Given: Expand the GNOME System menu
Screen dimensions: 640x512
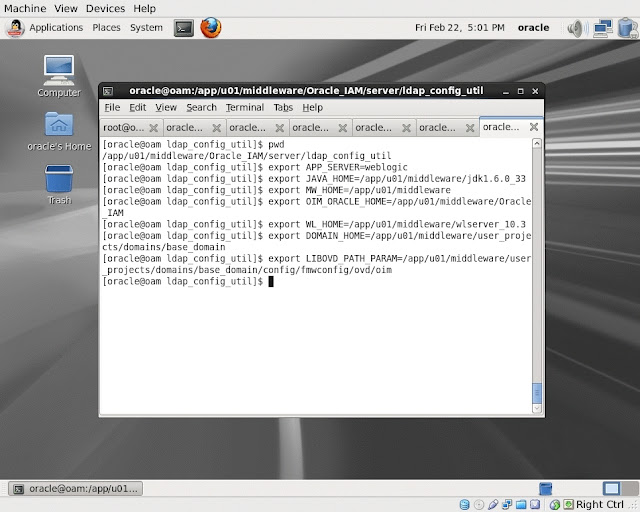Looking at the screenshot, I should (146, 28).
